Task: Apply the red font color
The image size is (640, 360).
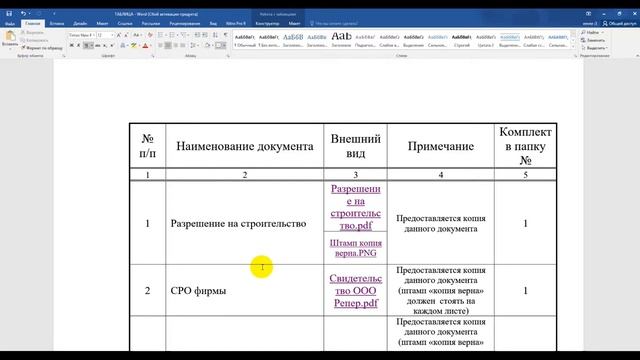Action: [145, 45]
